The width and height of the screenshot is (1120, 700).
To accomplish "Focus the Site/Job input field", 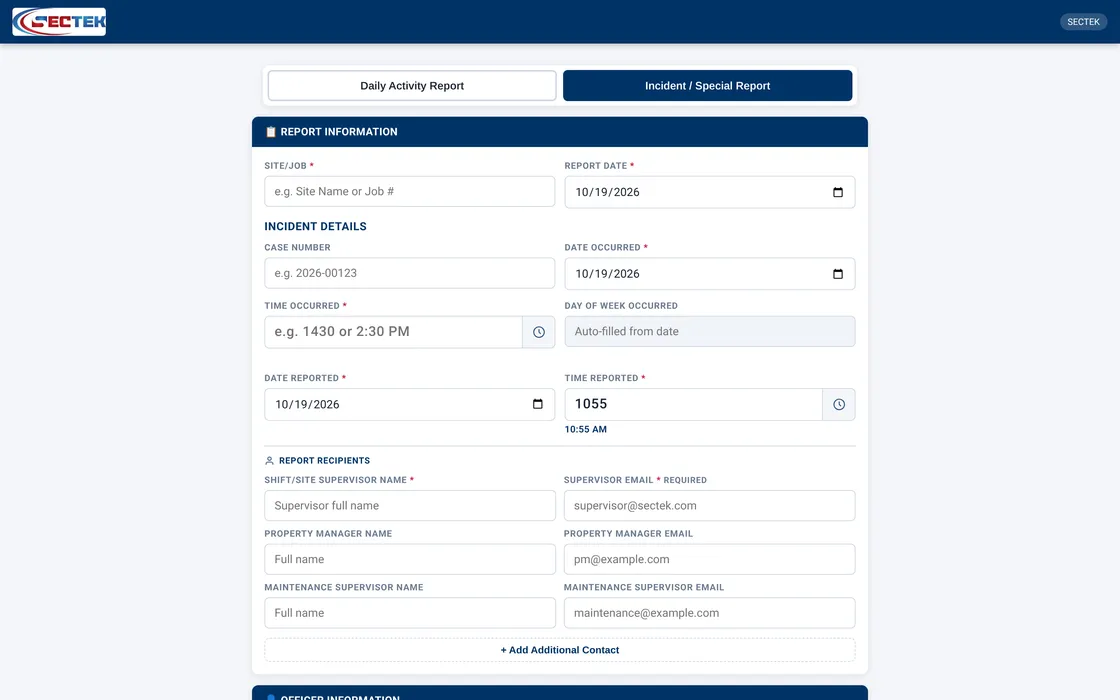I will pos(409,191).
